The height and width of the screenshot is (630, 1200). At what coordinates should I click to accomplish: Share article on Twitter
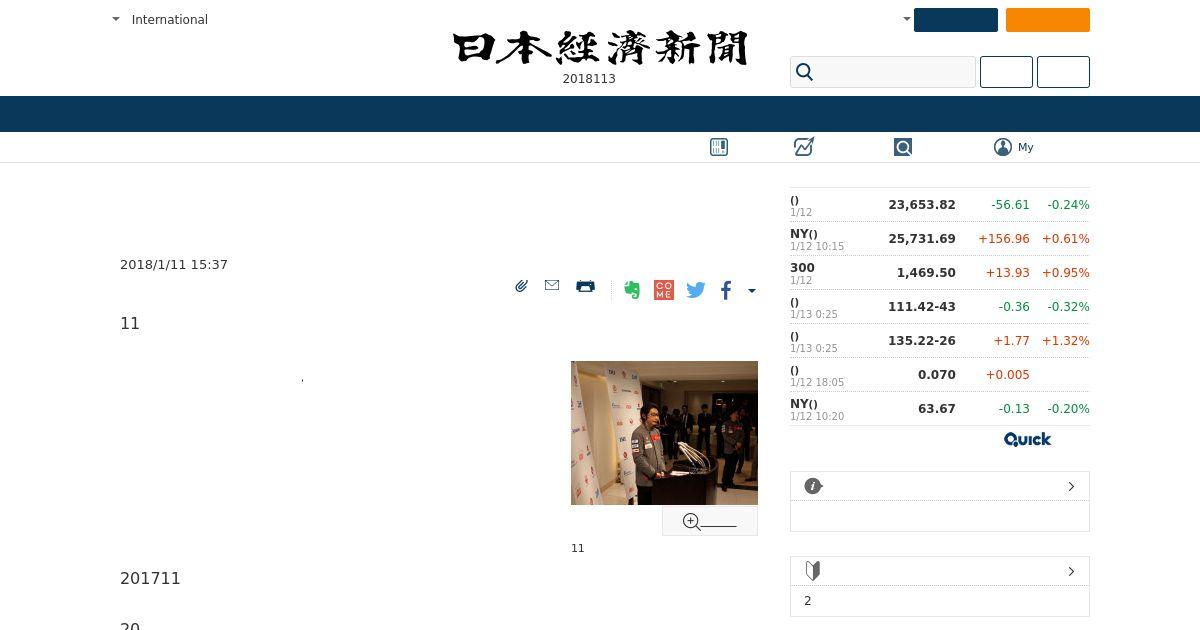click(696, 290)
